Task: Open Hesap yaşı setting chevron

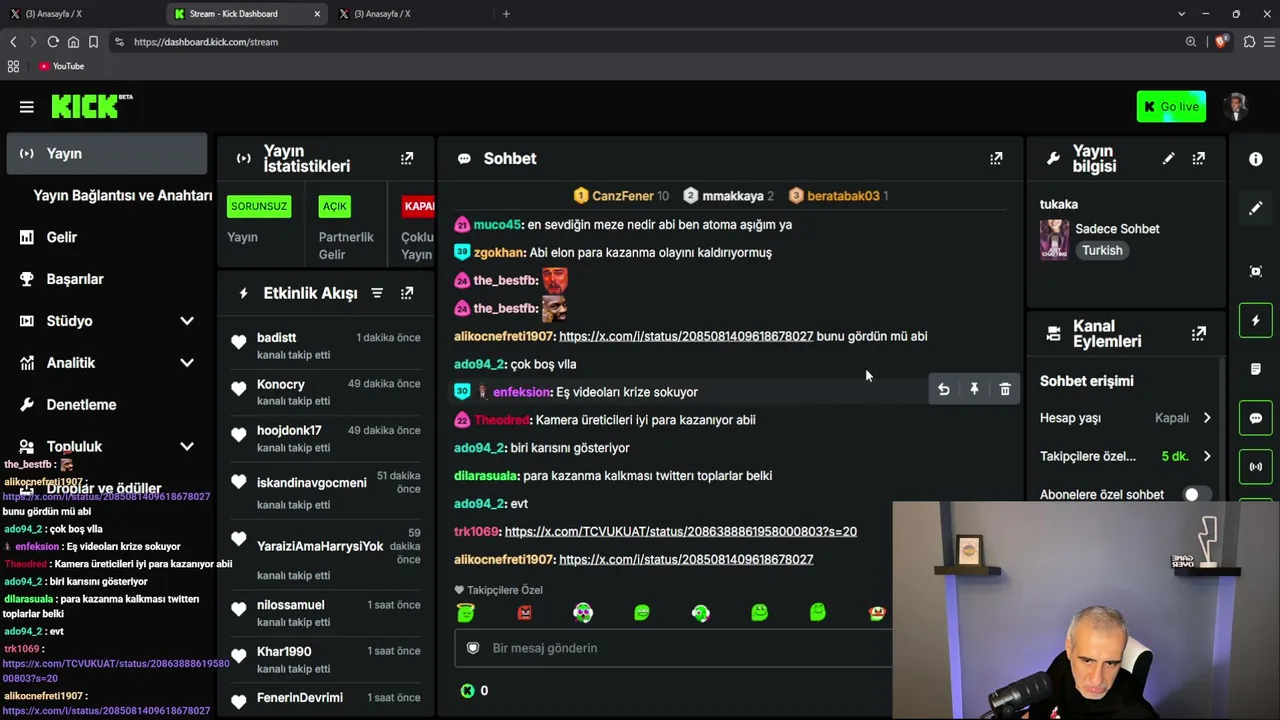Action: 1207,418
